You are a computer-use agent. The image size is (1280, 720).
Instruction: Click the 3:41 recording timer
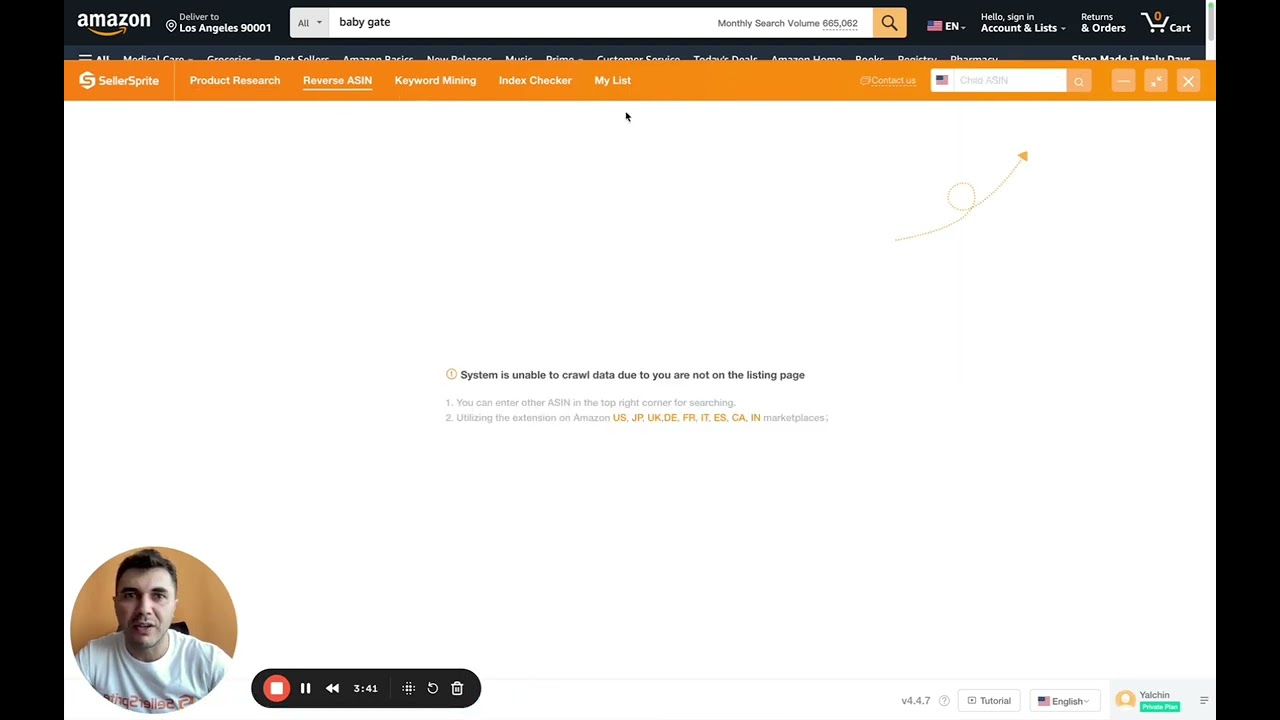coord(366,688)
